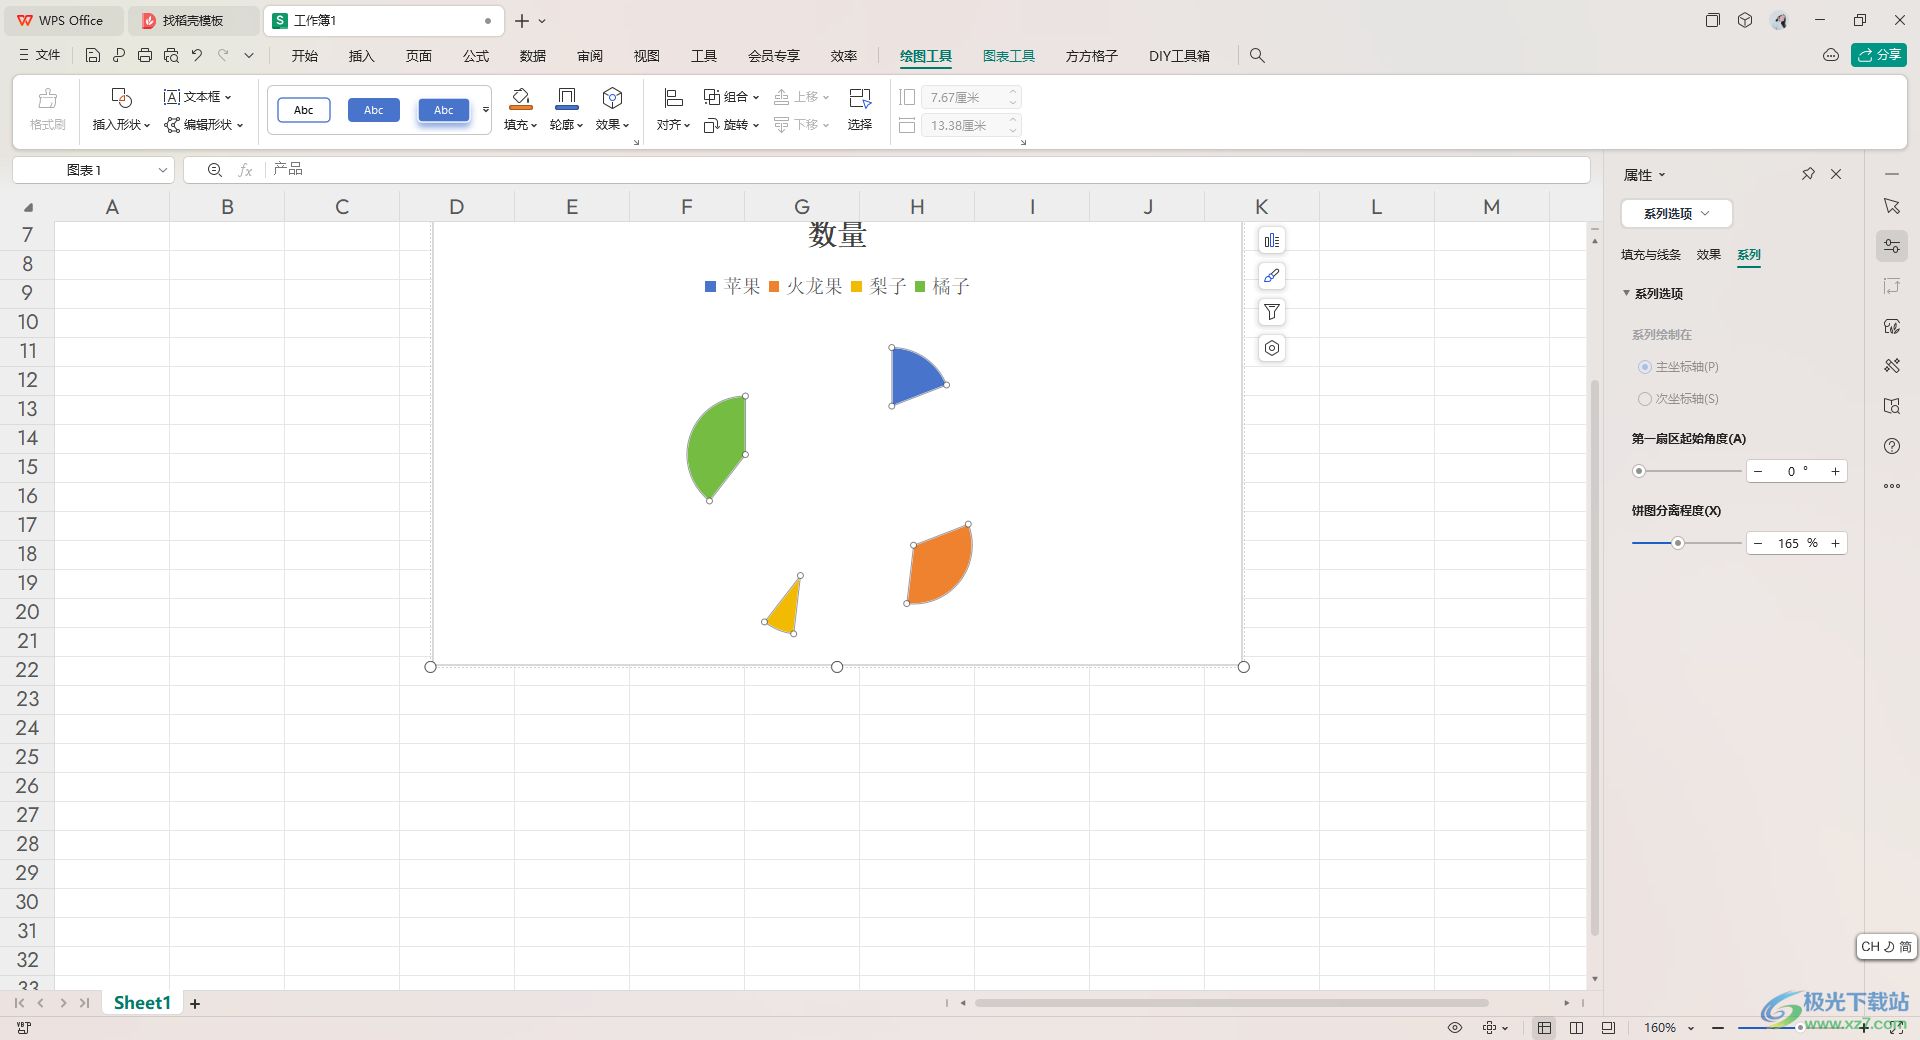1920x1040 pixels.
Task: Expand the shape style gallery arrow
Action: [x=486, y=110]
